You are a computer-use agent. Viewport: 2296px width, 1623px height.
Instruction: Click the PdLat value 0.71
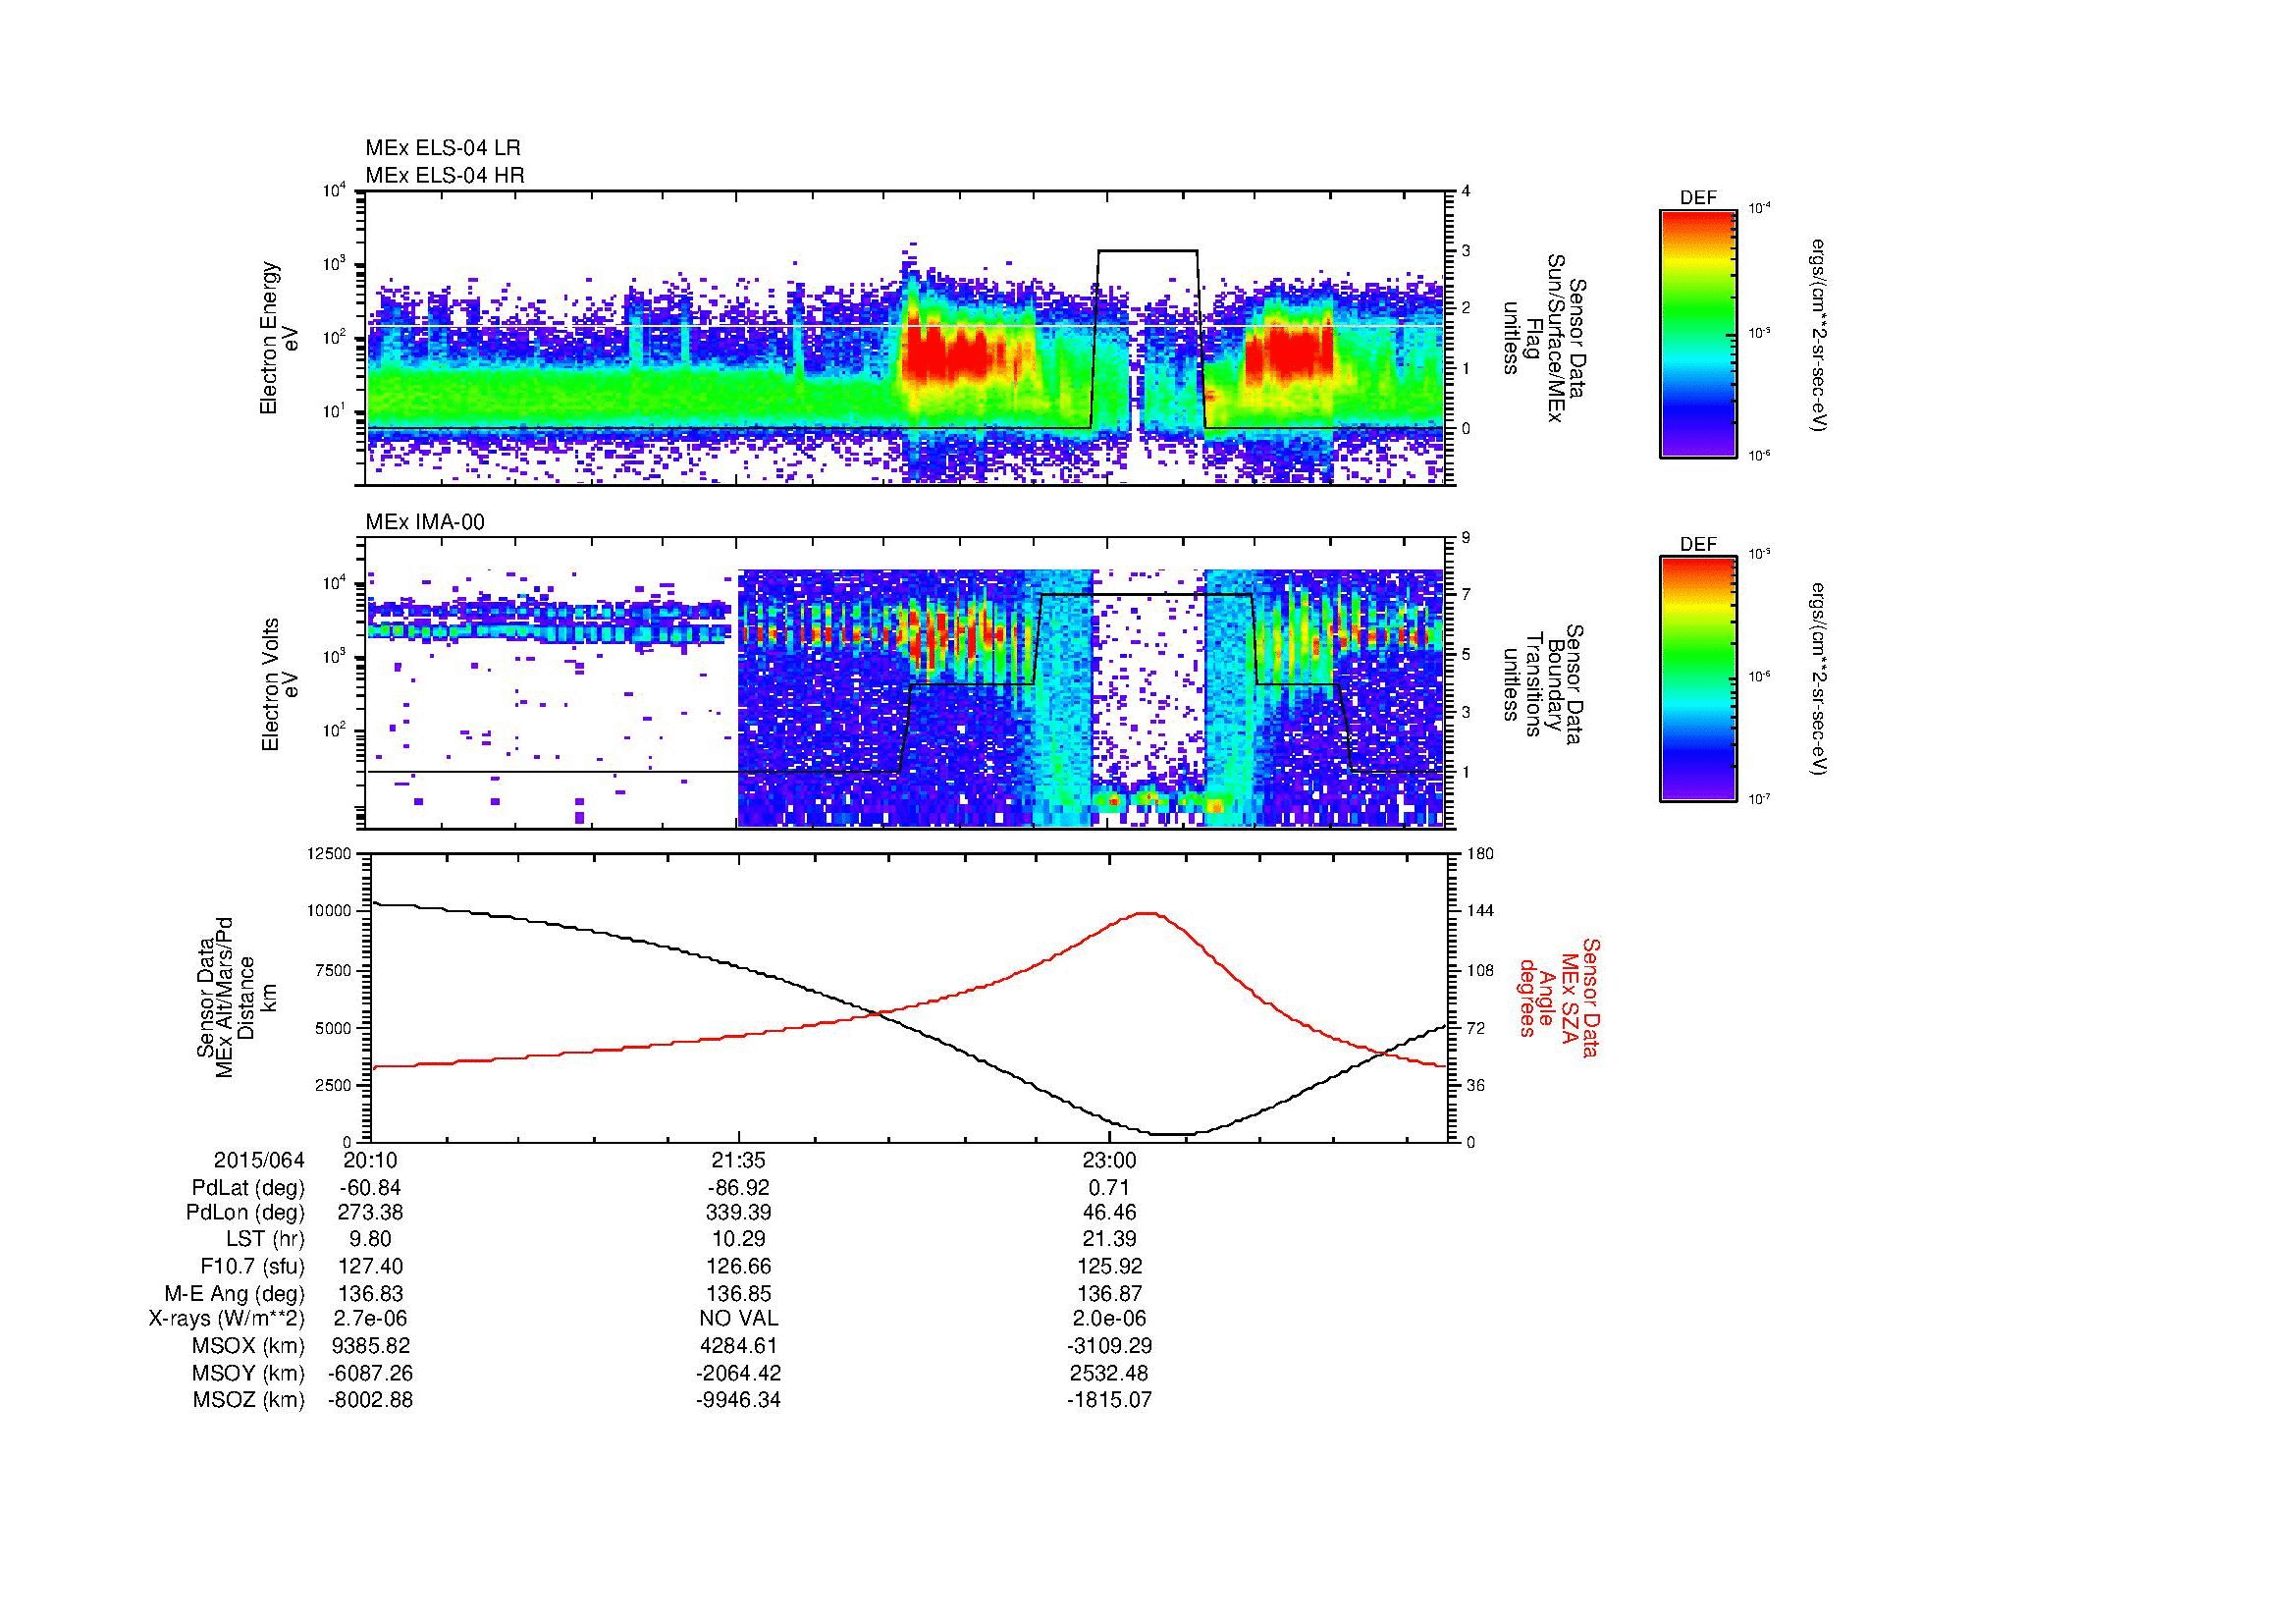pos(1109,1188)
